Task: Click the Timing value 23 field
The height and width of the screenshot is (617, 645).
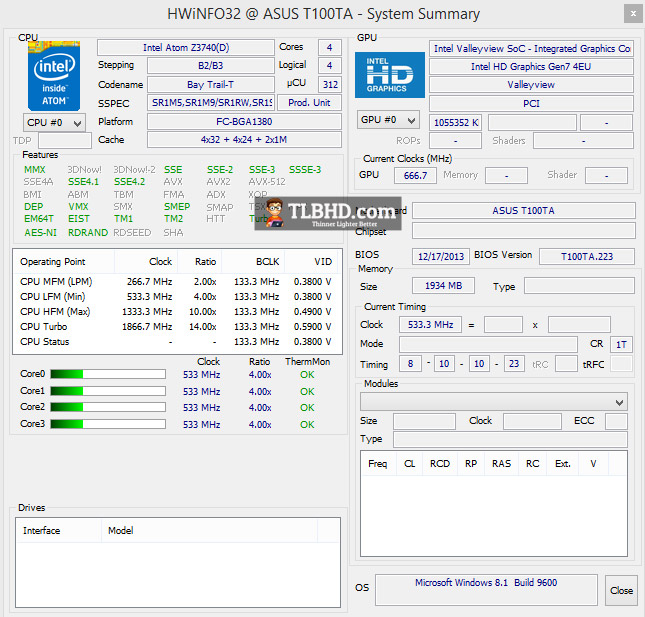Action: 514,364
